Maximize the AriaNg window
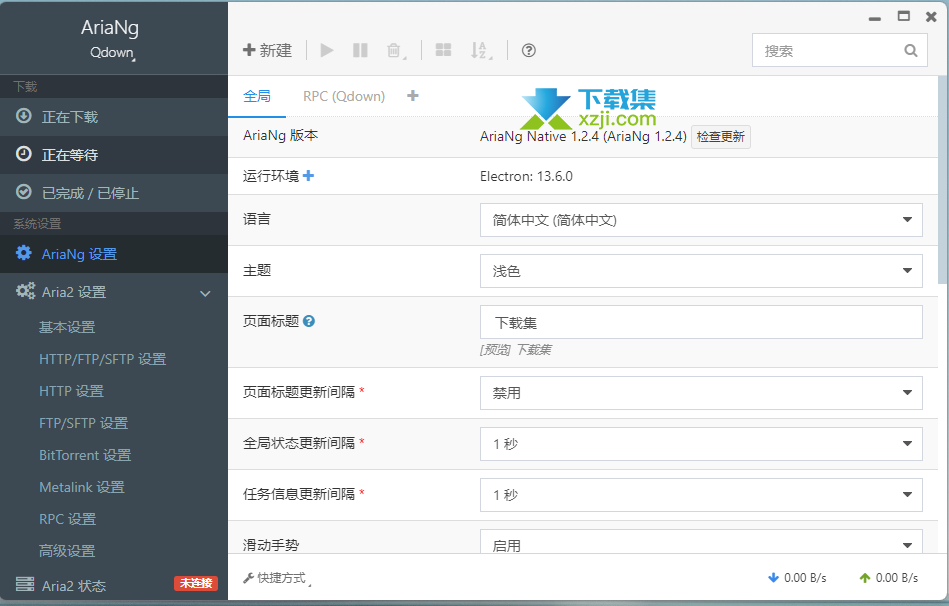This screenshot has width=949, height=606. (x=904, y=16)
